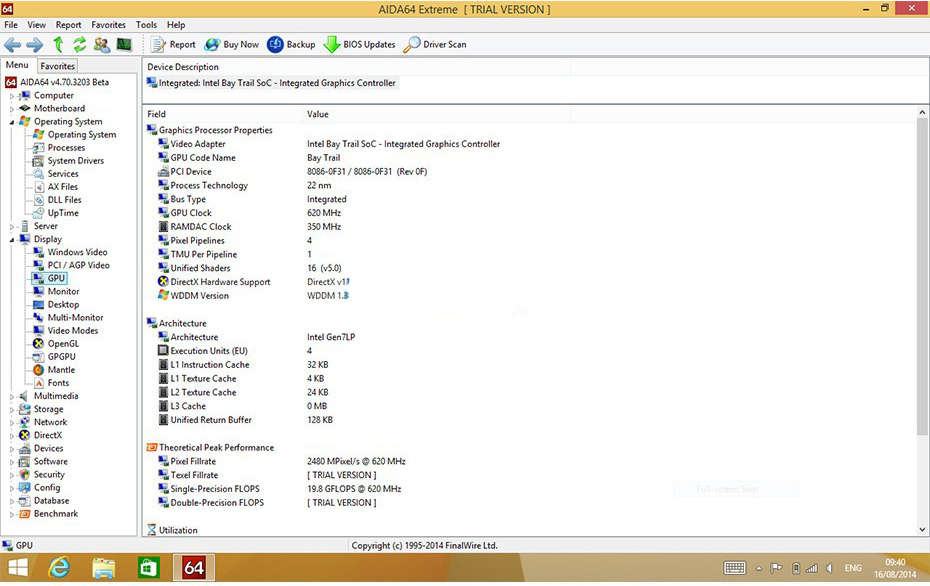Image resolution: width=930 pixels, height=586 pixels.
Task: Open the Fonts tree item
Action: pos(58,383)
